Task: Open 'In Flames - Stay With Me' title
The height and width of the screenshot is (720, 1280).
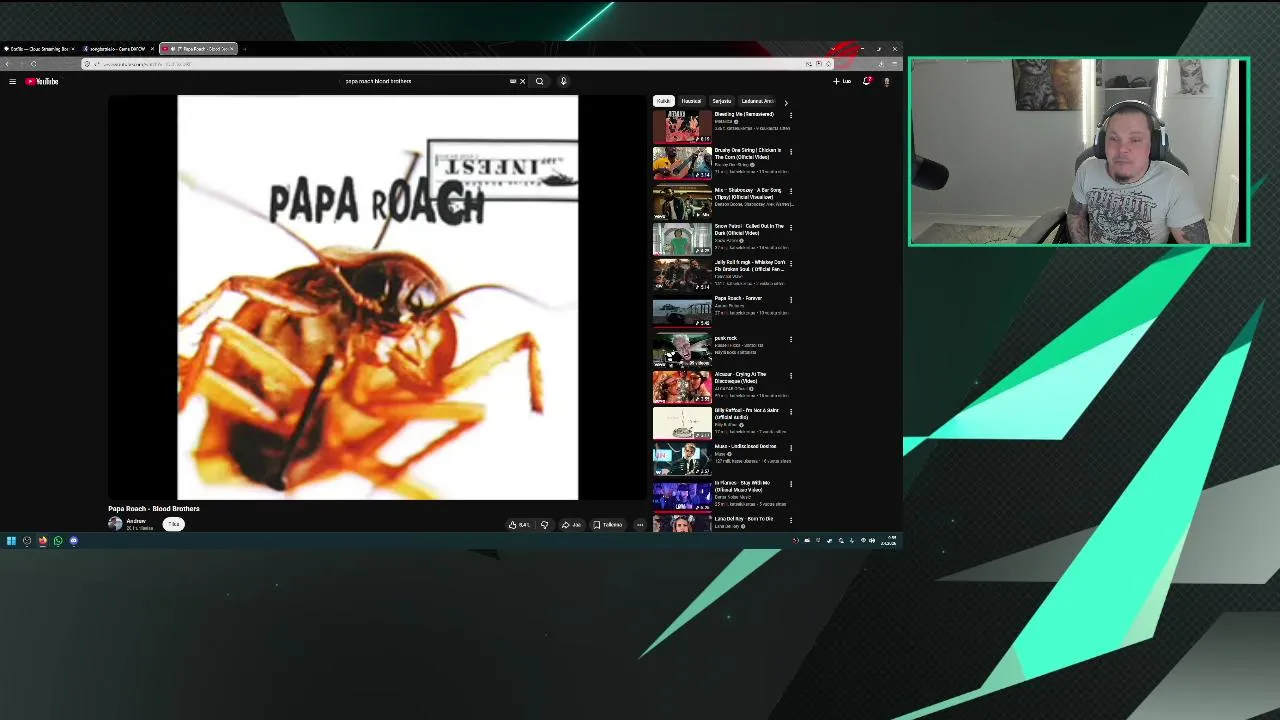Action: pyautogui.click(x=742, y=486)
